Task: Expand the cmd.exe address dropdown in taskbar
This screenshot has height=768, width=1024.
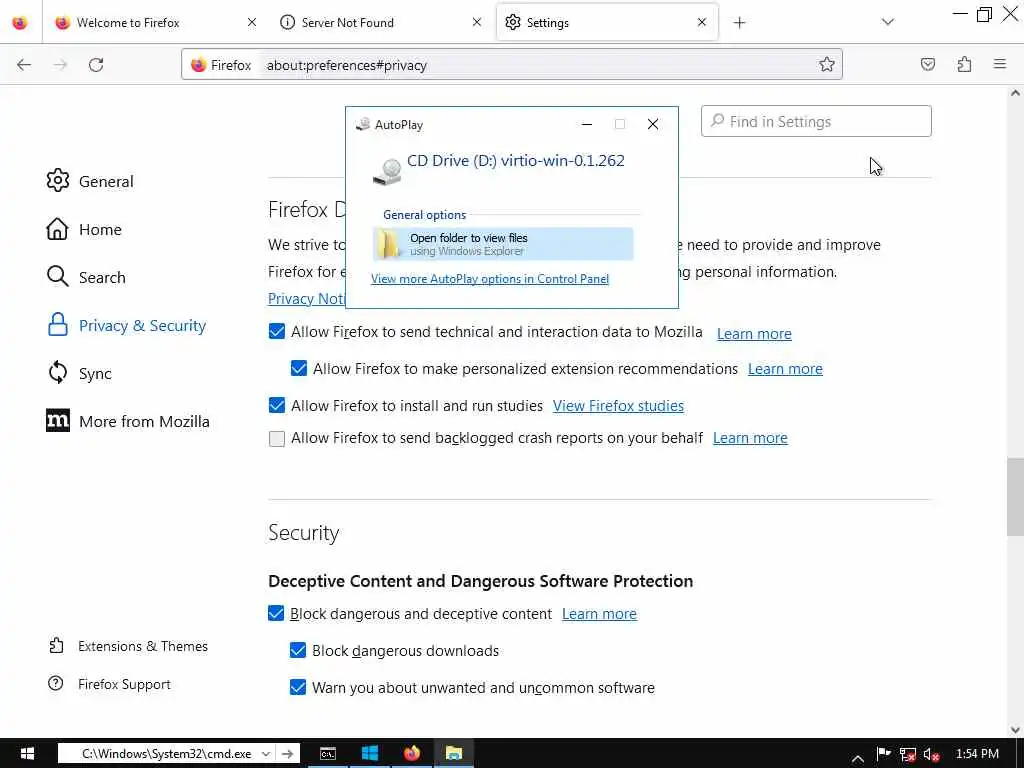Action: tap(266, 754)
